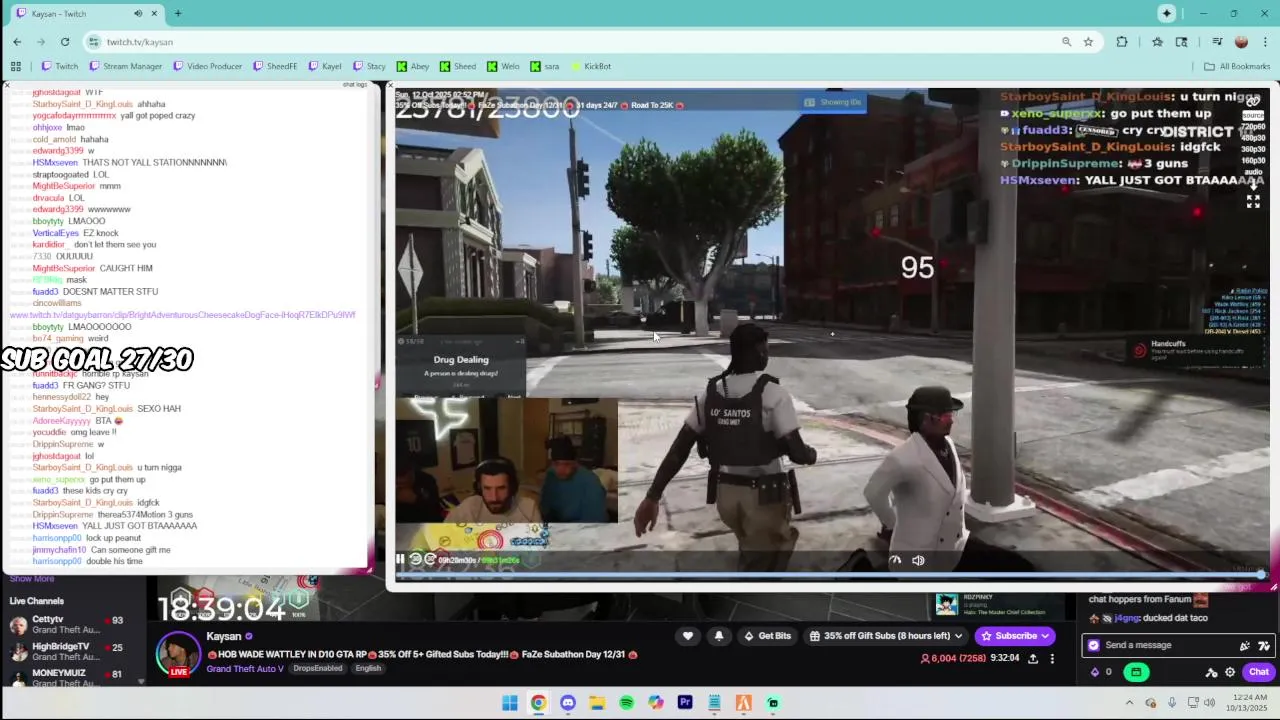Share the stream with the share icon
The height and width of the screenshot is (720, 1280).
pyautogui.click(x=1033, y=659)
